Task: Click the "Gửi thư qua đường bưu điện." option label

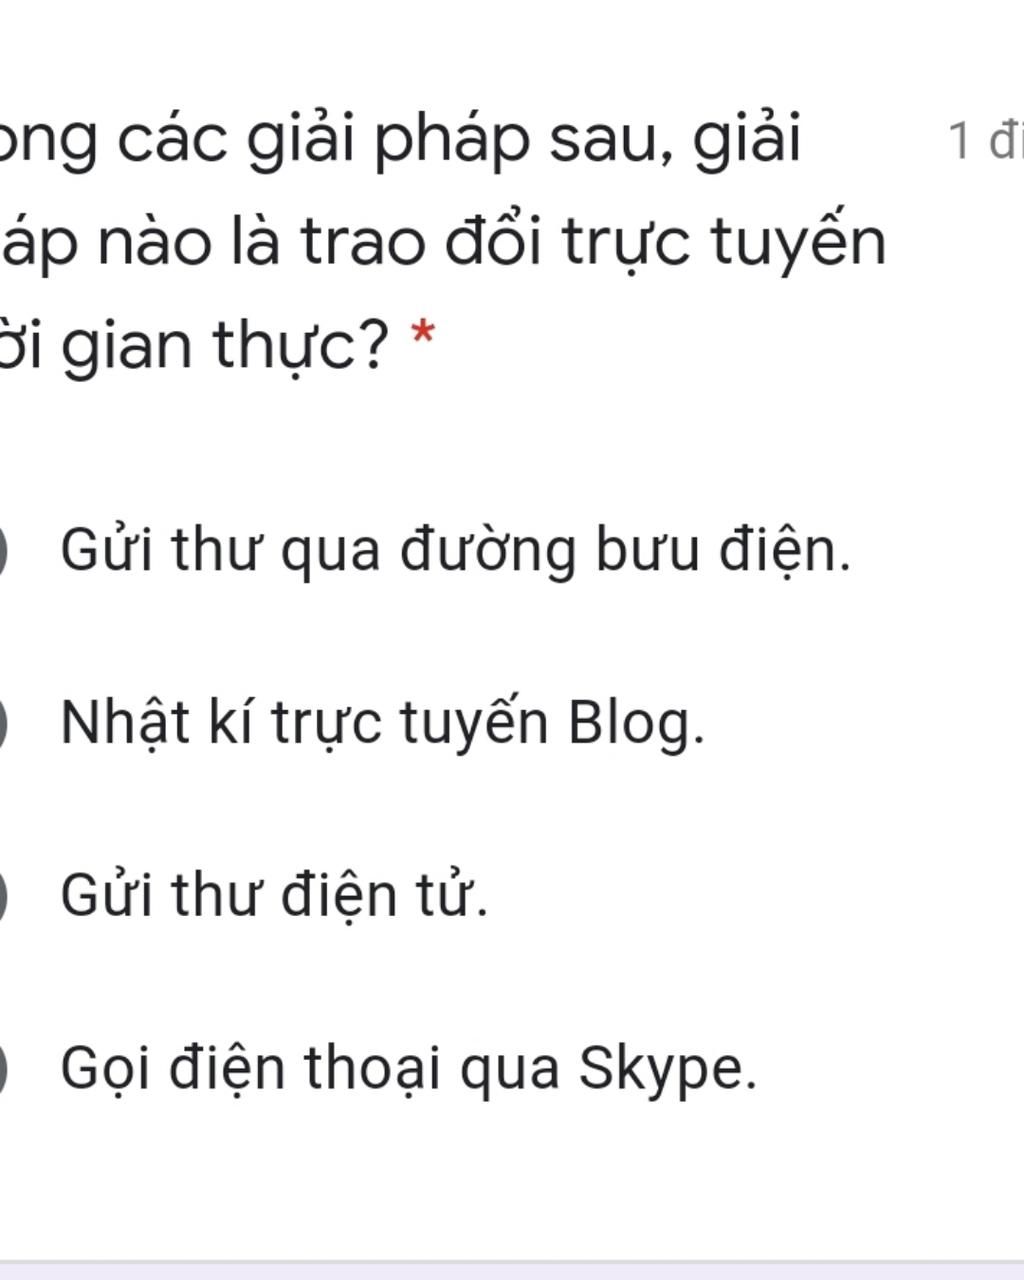Action: [x=455, y=551]
